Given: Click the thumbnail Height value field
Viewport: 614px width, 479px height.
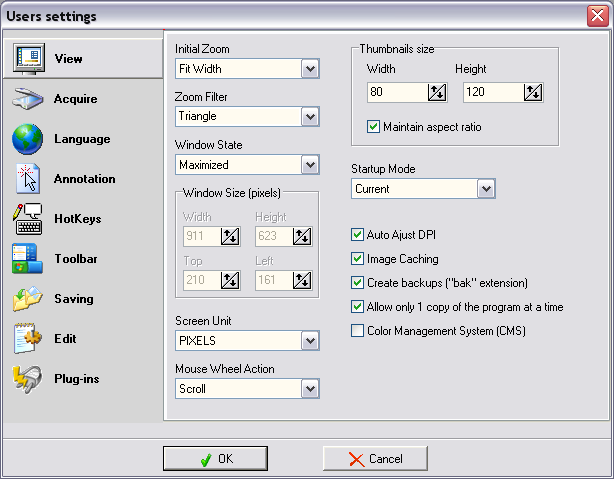Looking at the screenshot, I should pyautogui.click(x=493, y=92).
